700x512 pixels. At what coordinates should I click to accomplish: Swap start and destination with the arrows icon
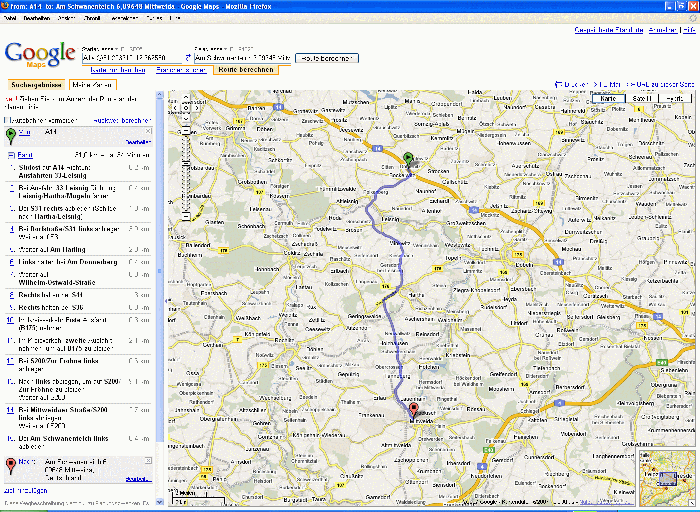click(188, 58)
